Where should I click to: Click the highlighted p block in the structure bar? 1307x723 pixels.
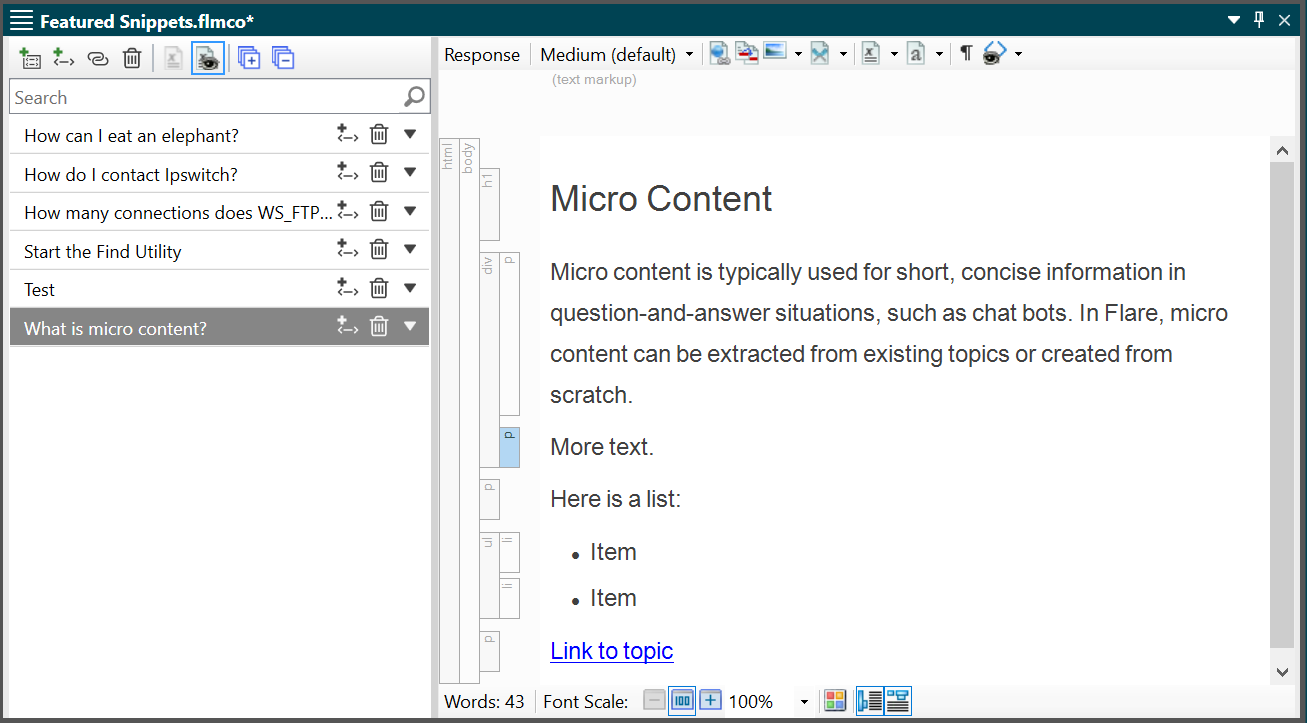coord(509,447)
